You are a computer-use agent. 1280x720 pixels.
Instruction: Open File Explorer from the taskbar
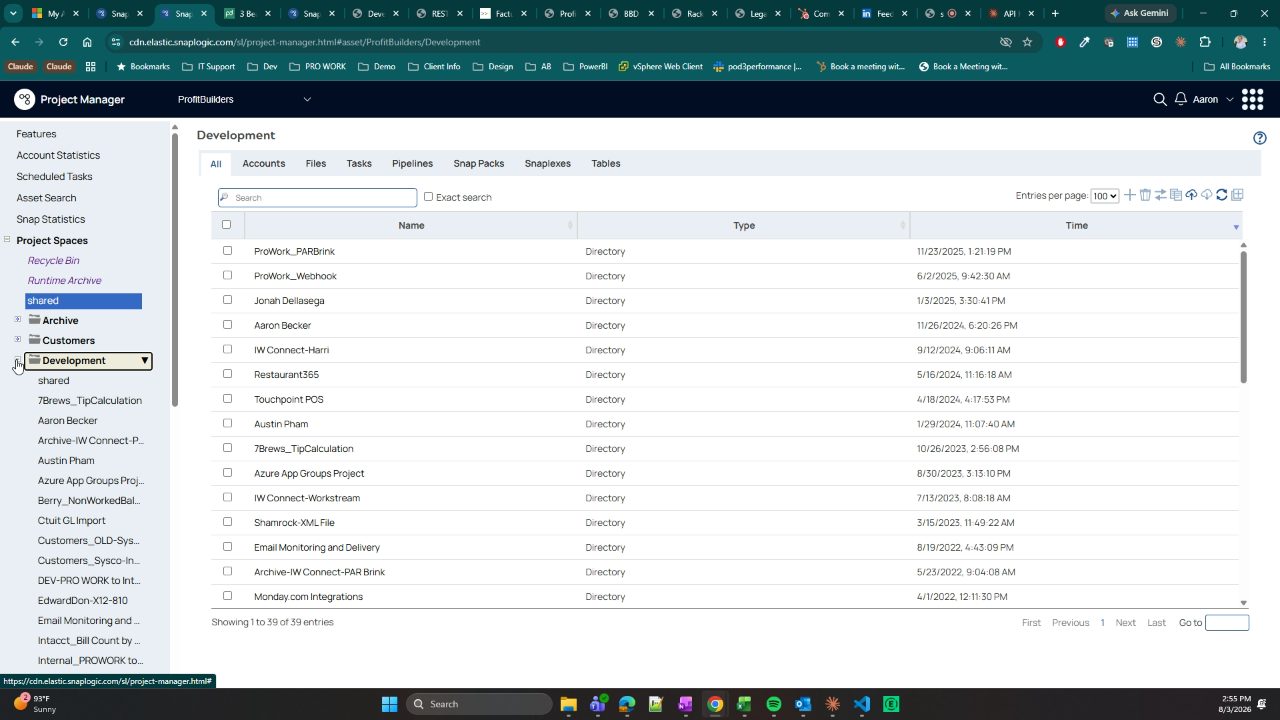pos(568,704)
